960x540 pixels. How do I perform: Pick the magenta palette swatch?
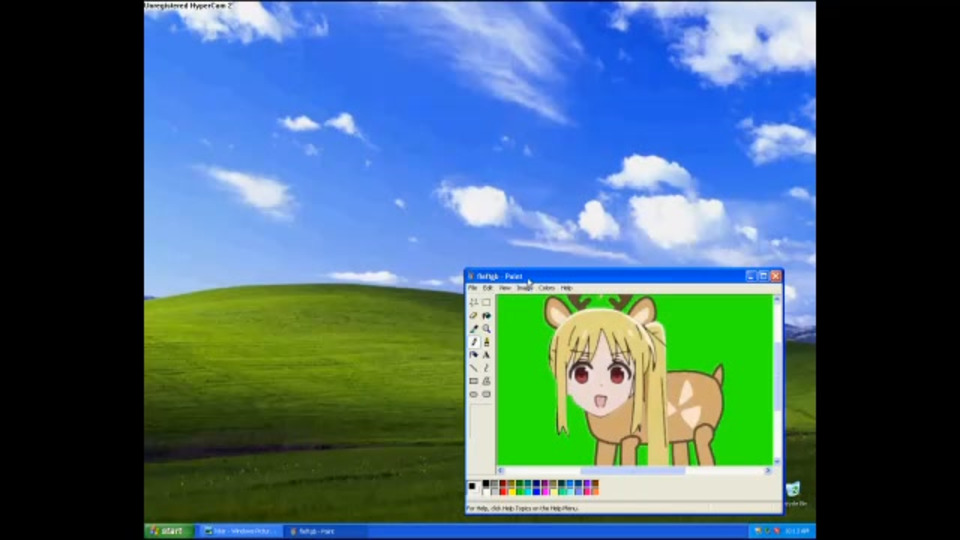[545, 492]
